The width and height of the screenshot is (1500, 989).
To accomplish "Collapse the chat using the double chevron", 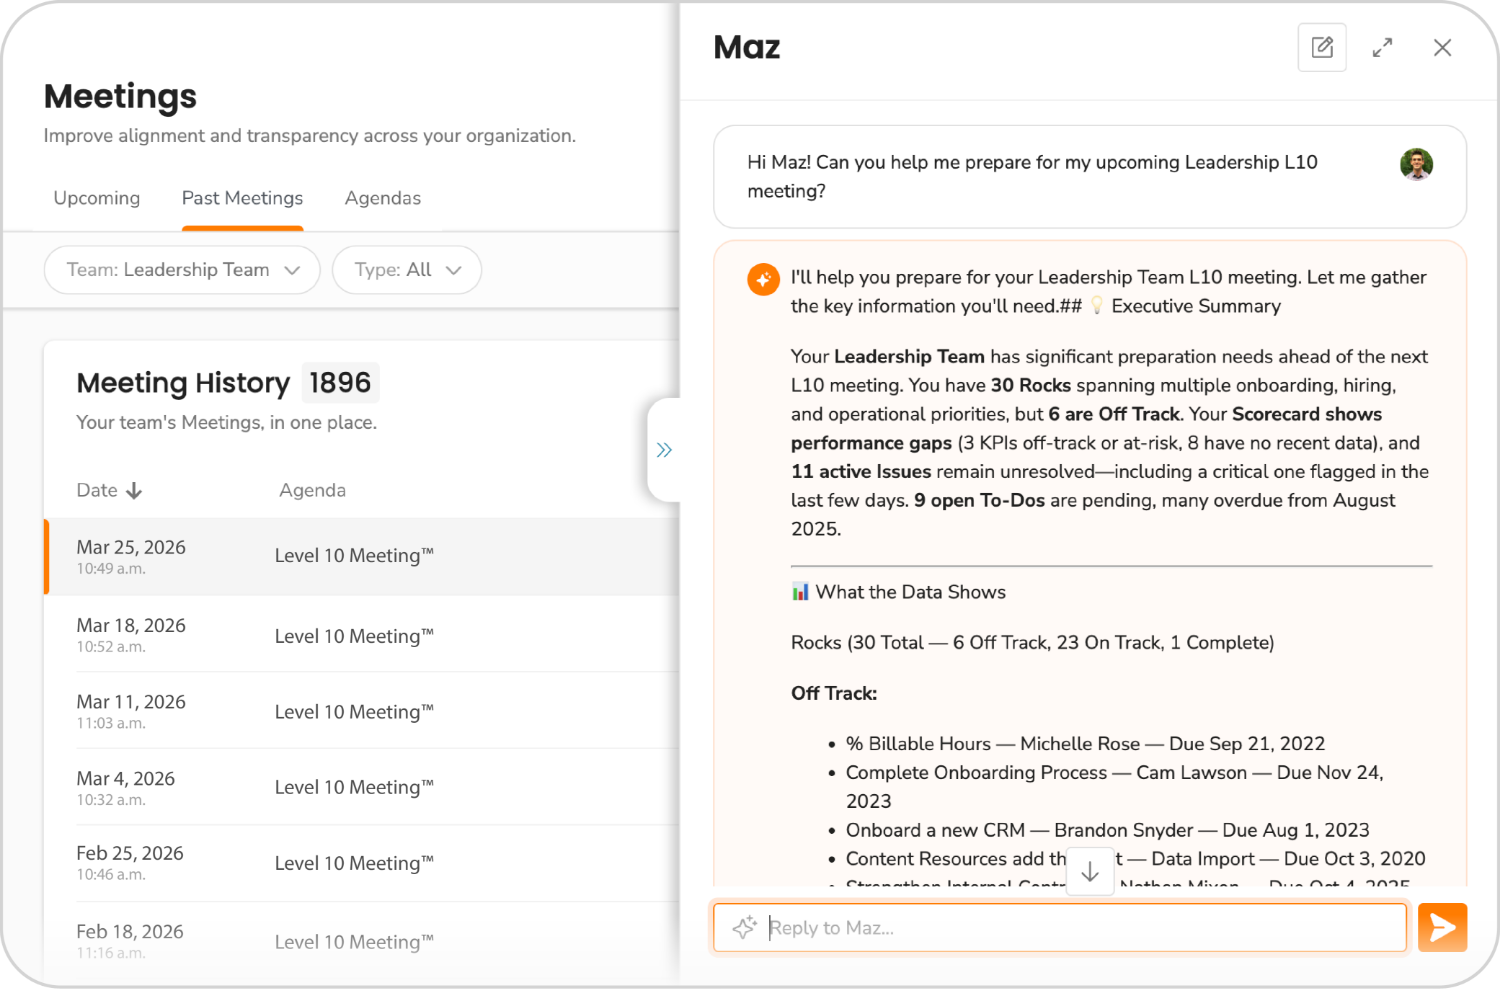I will [664, 450].
